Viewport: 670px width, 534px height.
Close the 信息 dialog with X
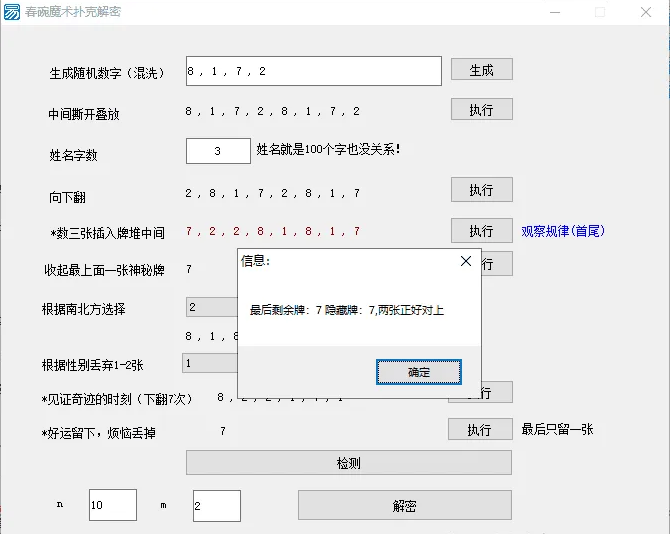[465, 261]
